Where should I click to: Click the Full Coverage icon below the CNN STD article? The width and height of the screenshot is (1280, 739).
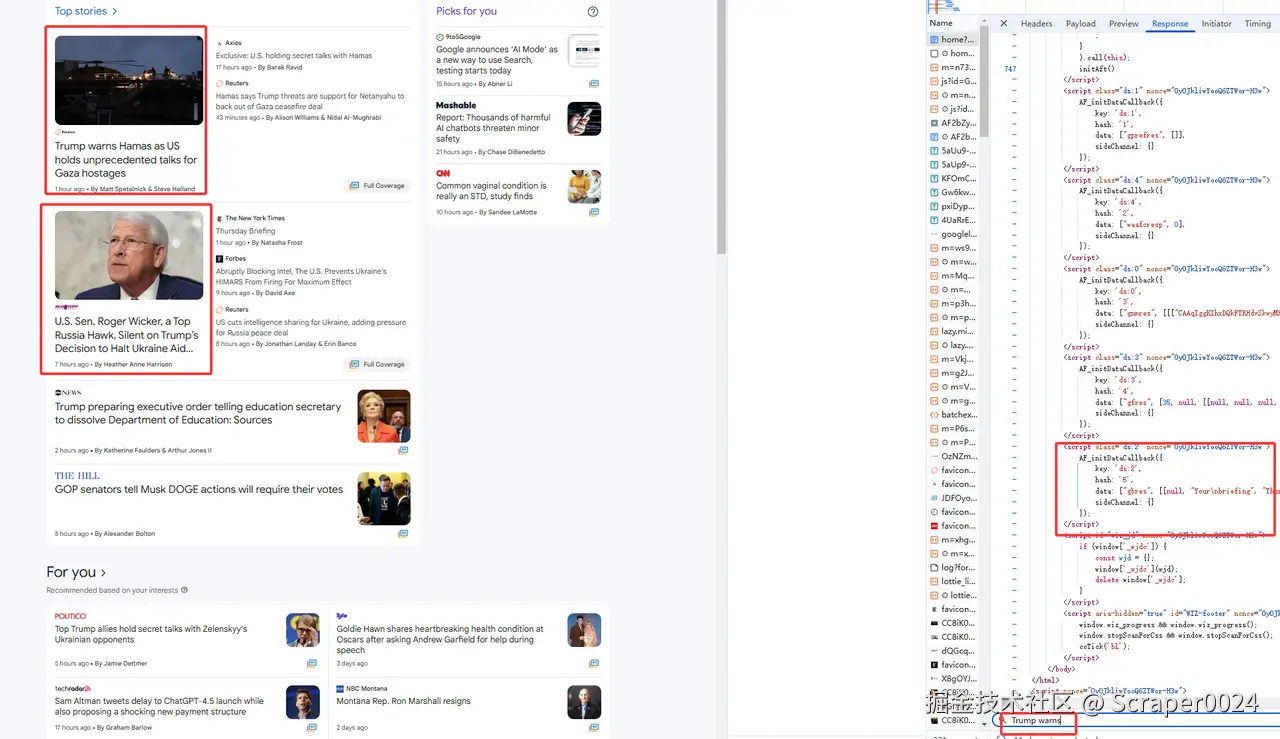click(594, 210)
